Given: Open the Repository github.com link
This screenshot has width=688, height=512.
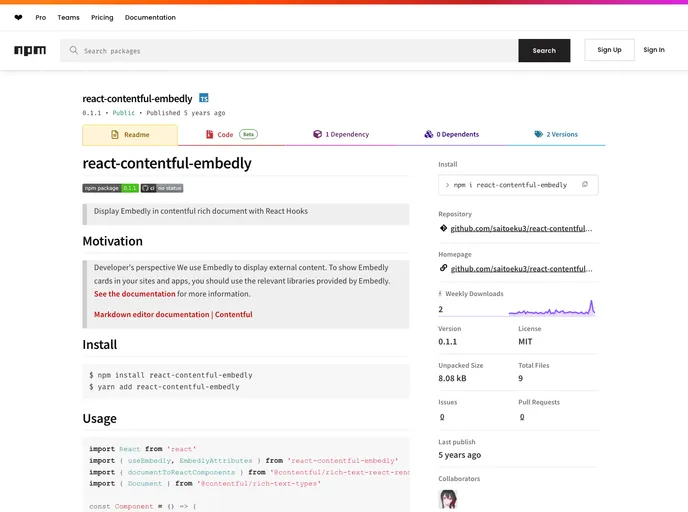Looking at the screenshot, I should 521,229.
